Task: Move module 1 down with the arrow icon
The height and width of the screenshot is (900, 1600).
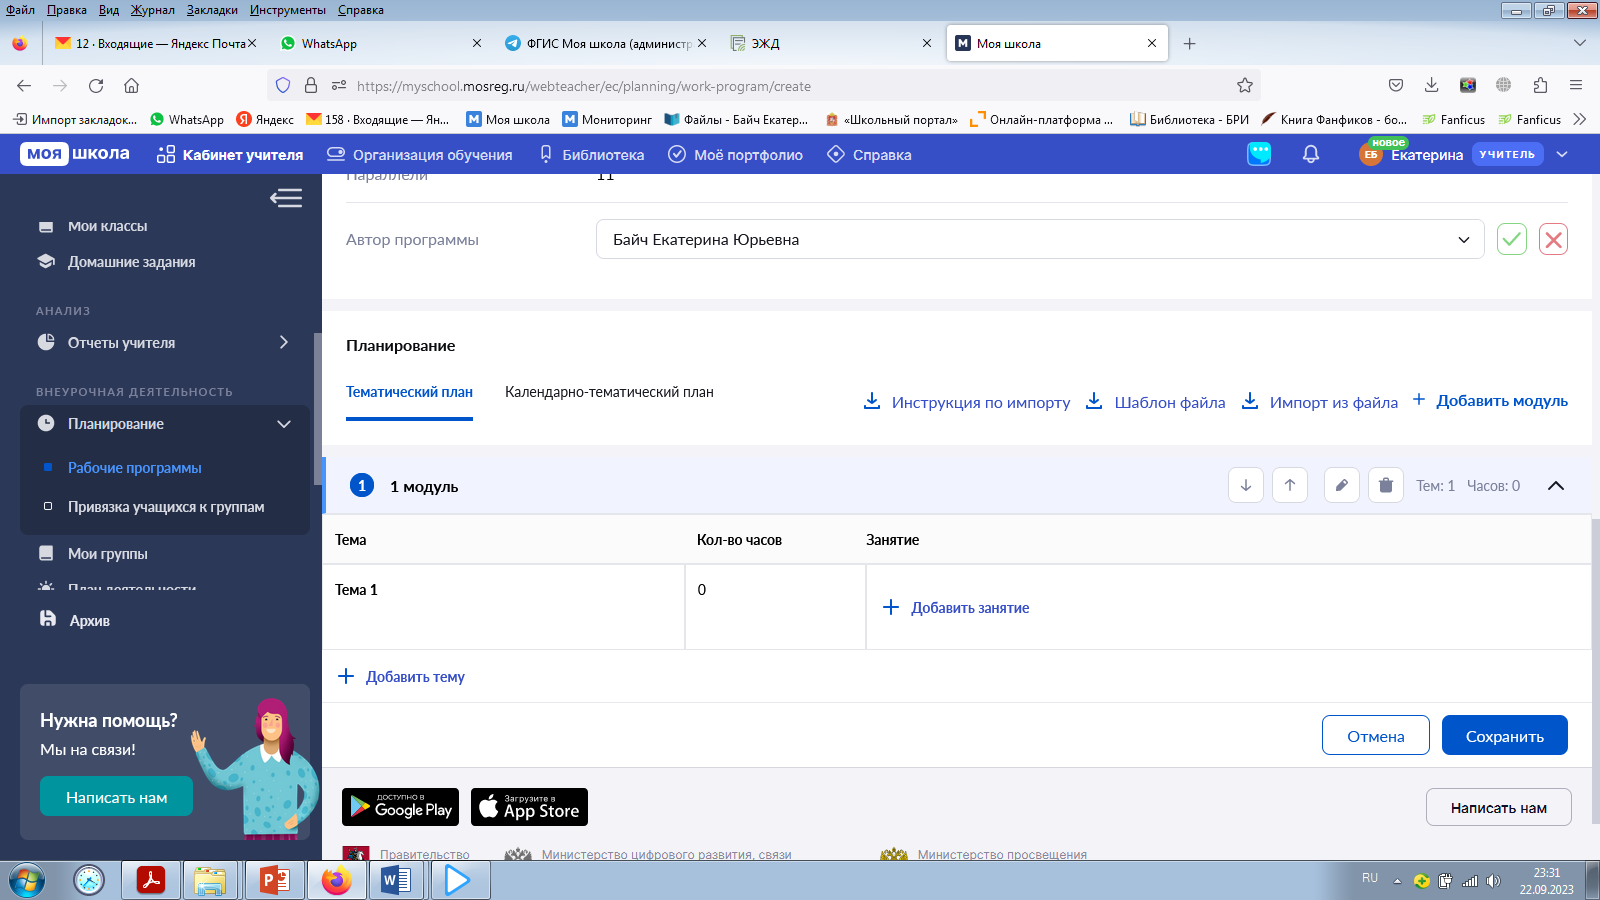Action: [1246, 485]
